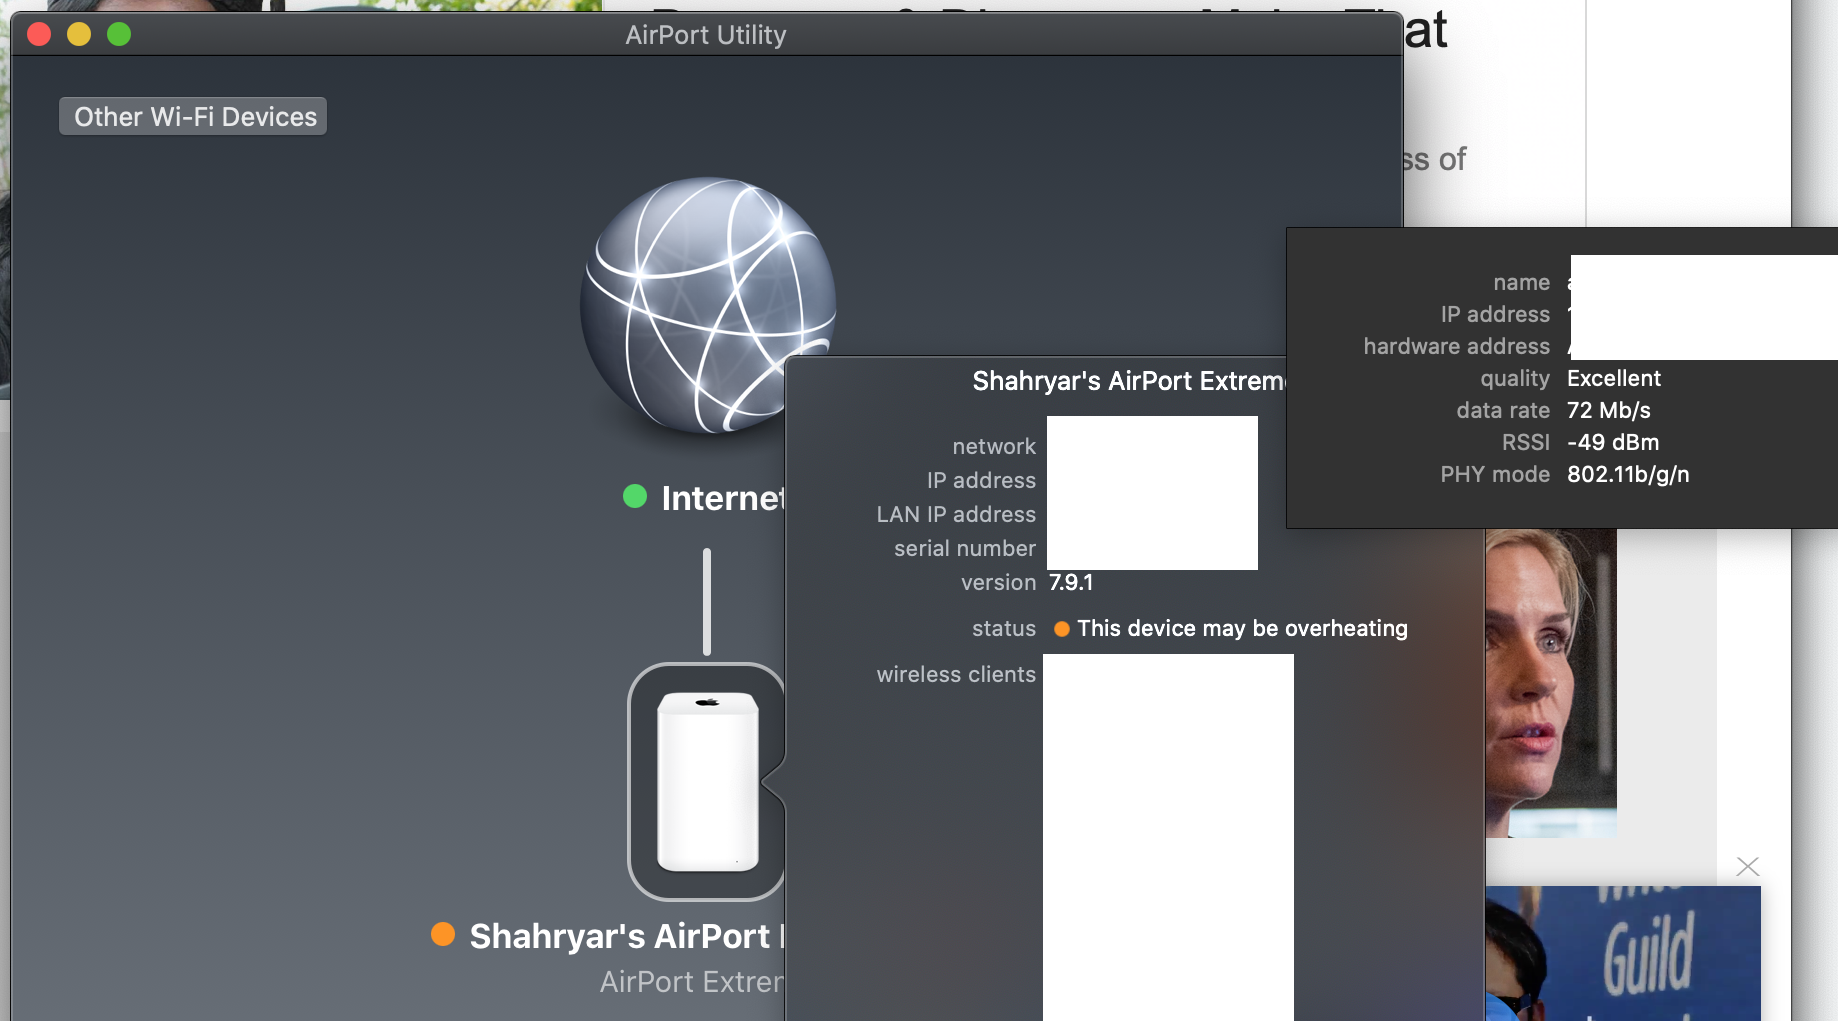Click the LAN IP address label
This screenshot has width=1838, height=1021.
pyautogui.click(x=956, y=514)
